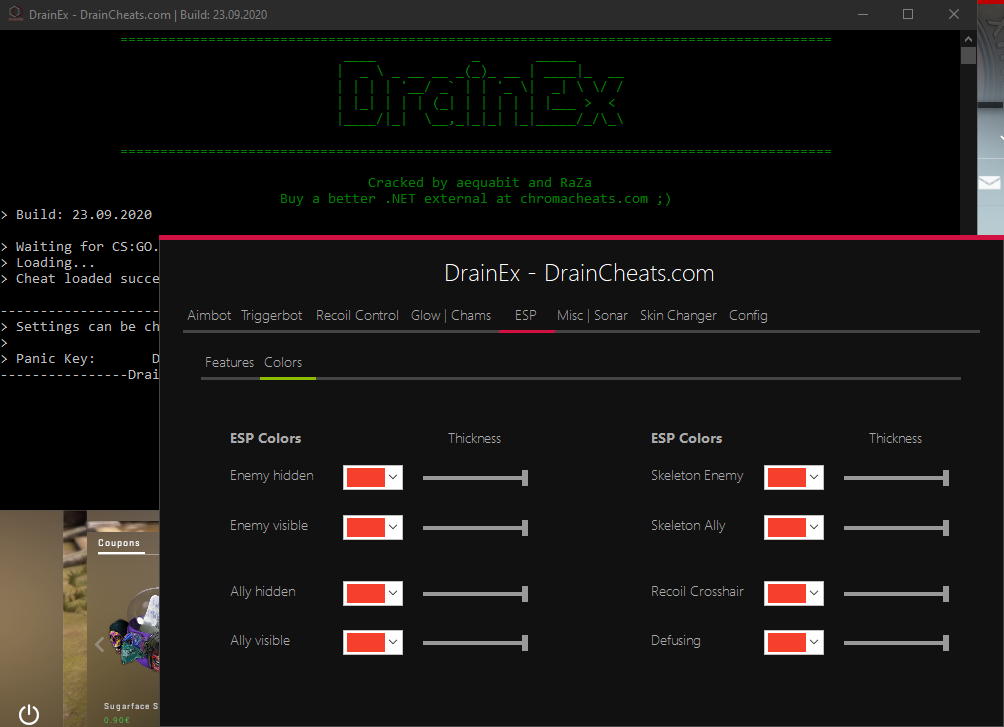Screen dimensions: 1004x727
Task: Maximize the DrainEx console window
Action: pyautogui.click(x=908, y=14)
